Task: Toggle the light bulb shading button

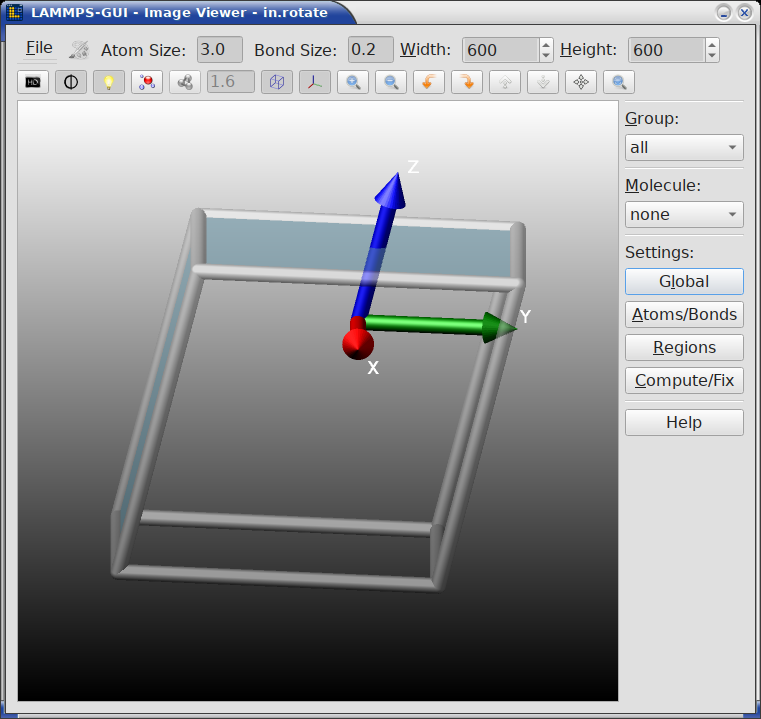Action: point(109,82)
